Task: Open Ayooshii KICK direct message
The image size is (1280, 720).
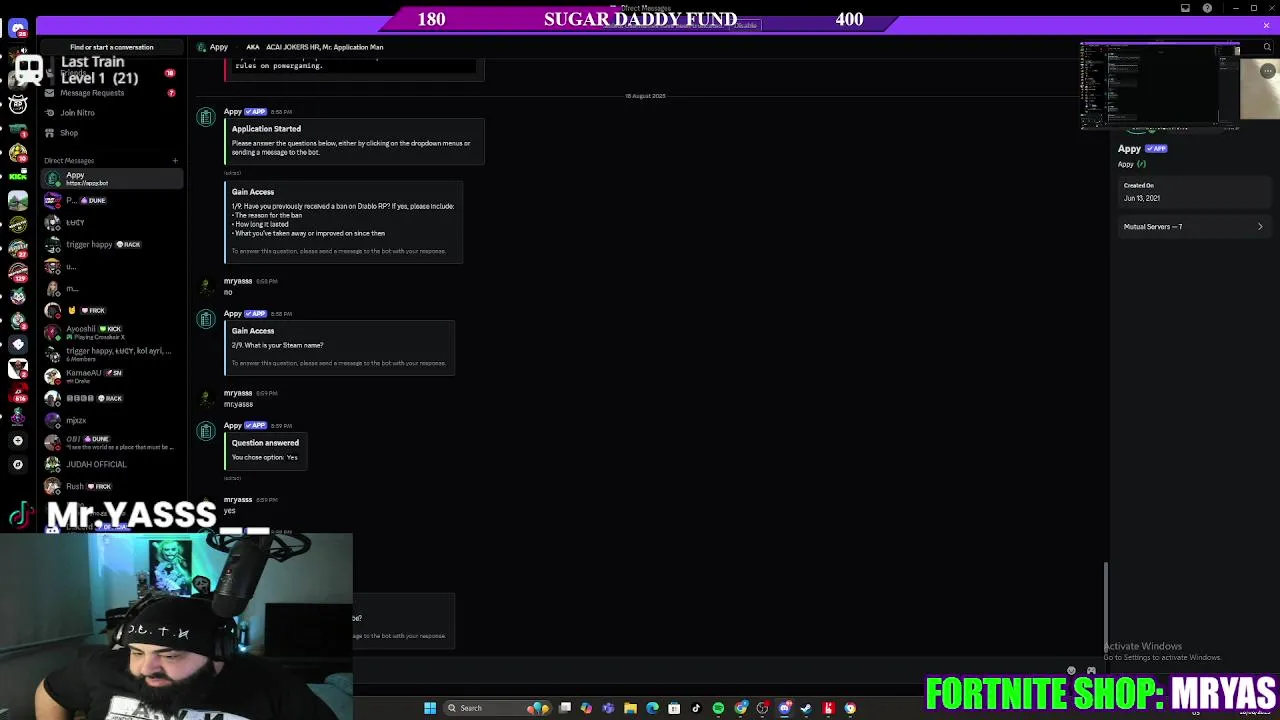Action: [x=112, y=332]
